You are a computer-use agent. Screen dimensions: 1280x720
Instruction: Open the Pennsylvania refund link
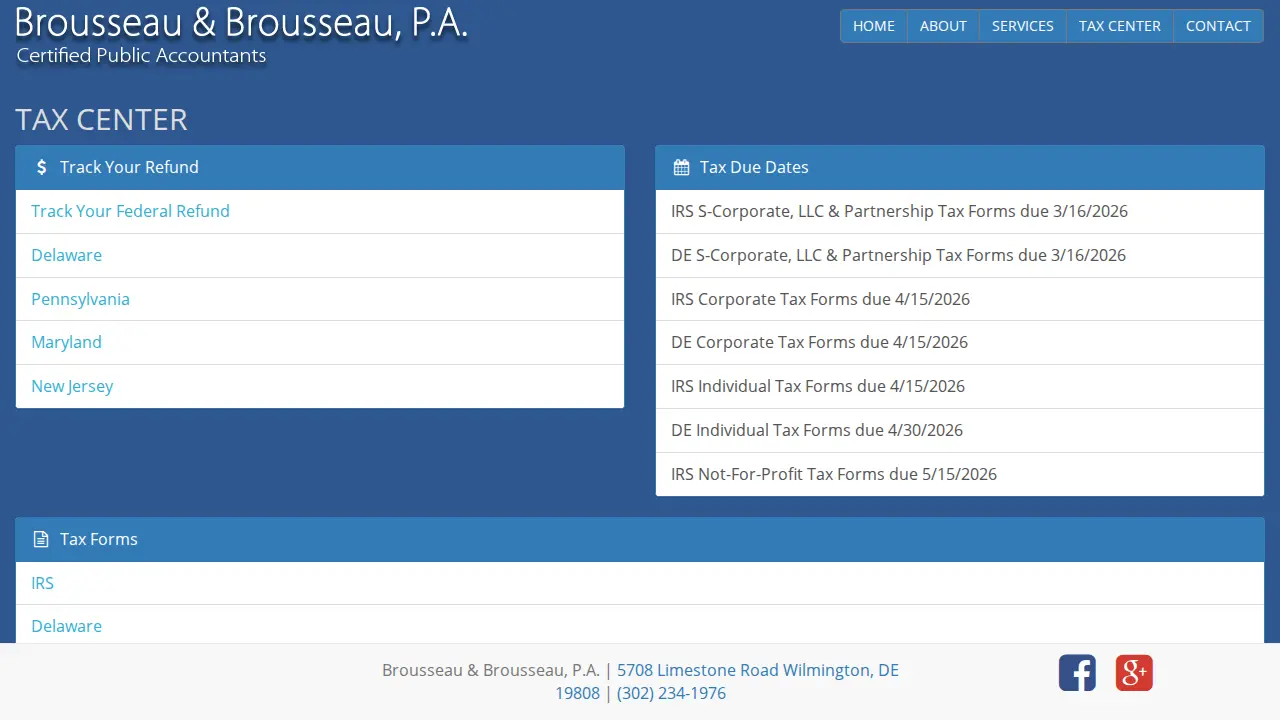coord(80,299)
